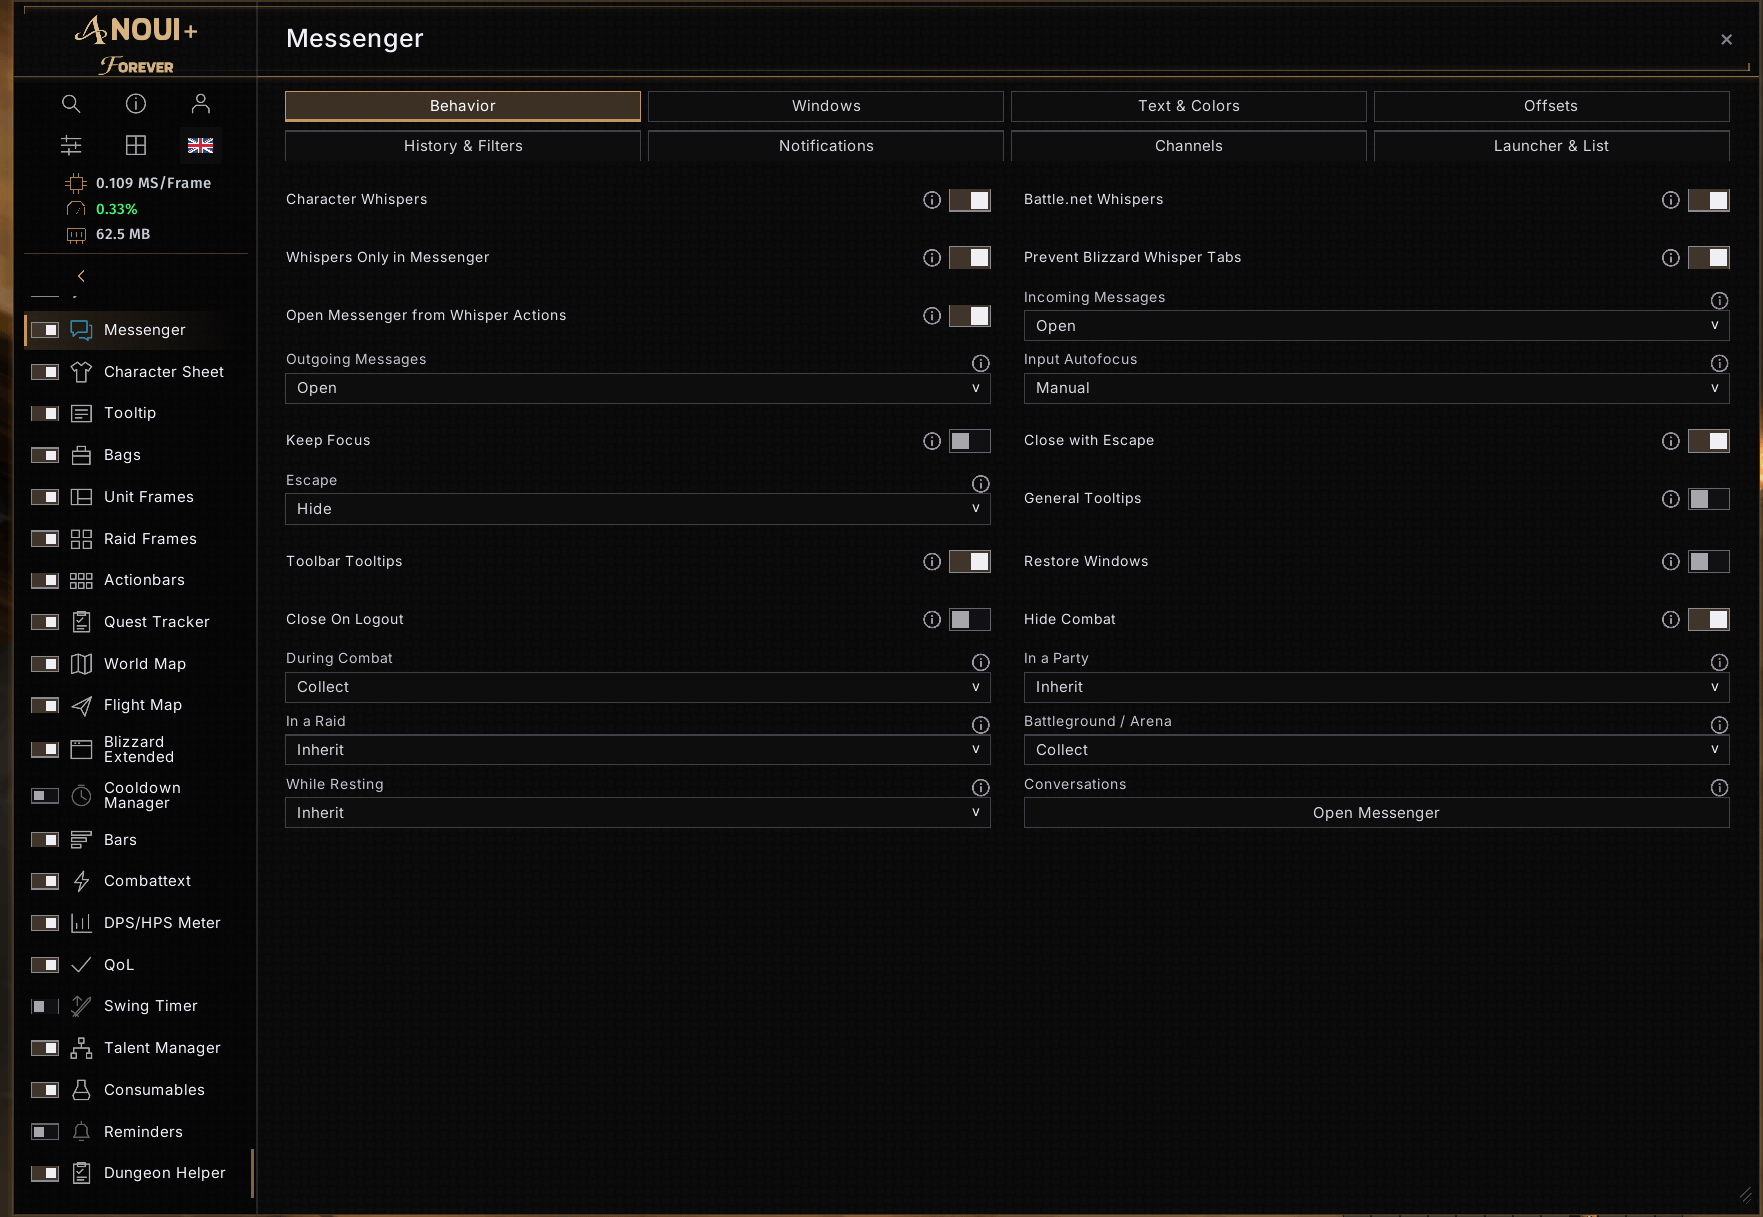Click the Bags module icon

(82, 455)
